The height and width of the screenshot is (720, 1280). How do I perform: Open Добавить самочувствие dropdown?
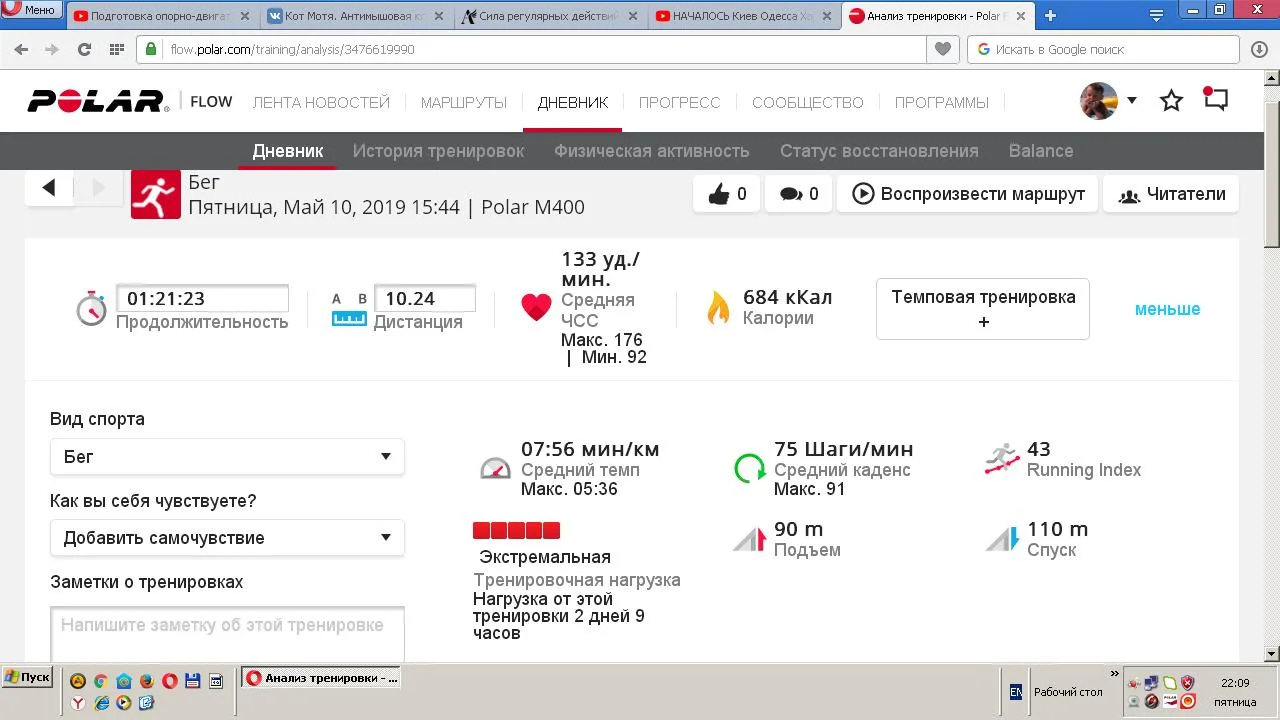[227, 538]
